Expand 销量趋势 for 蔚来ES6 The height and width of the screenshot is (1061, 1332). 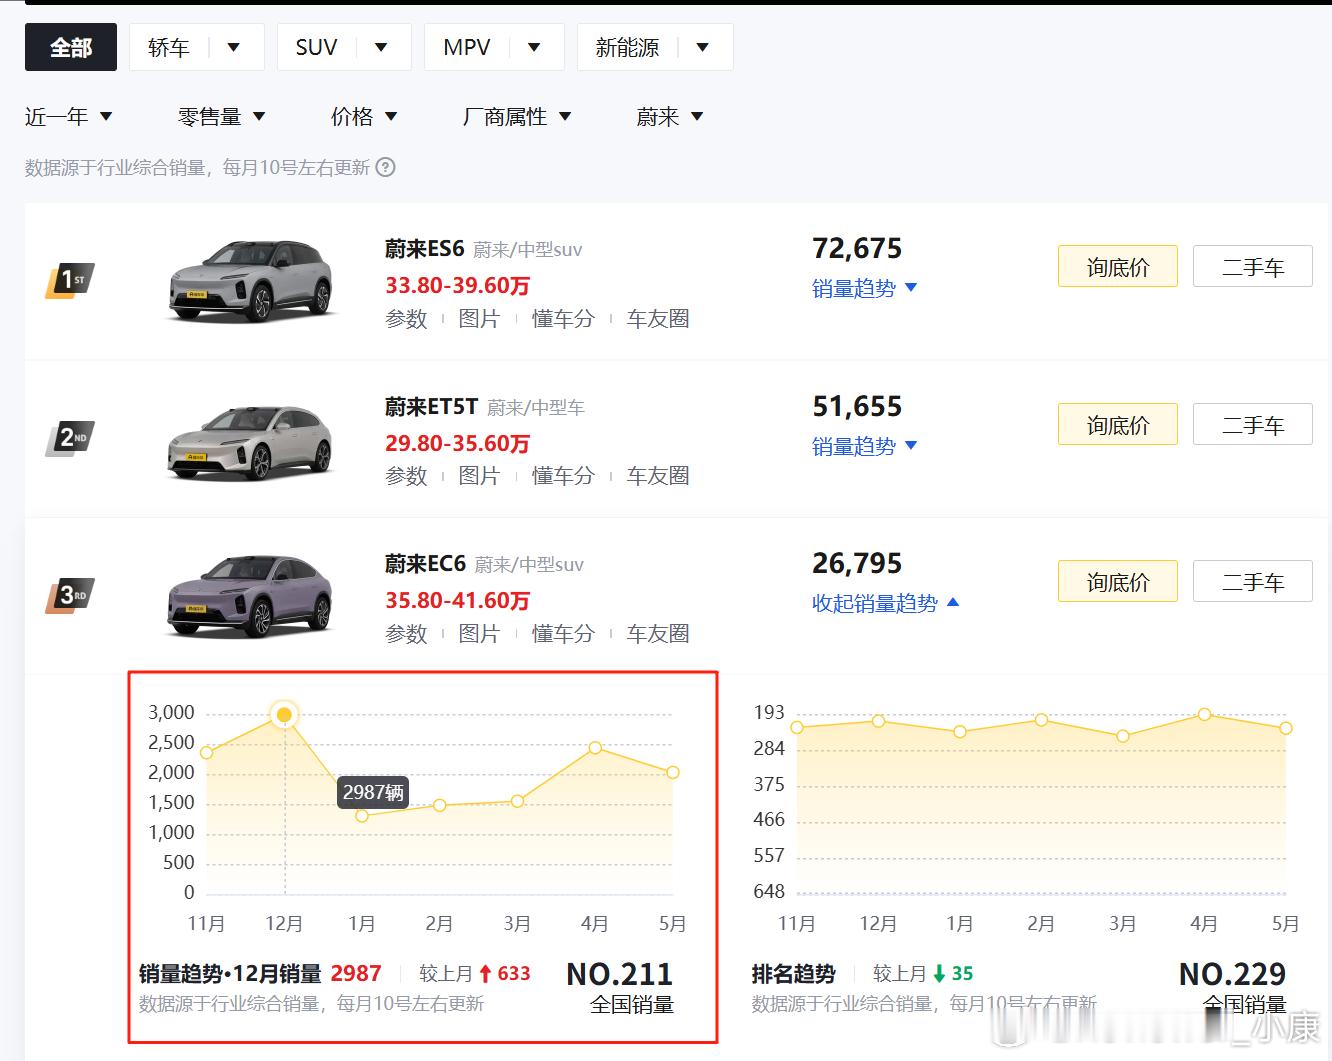[x=865, y=288]
